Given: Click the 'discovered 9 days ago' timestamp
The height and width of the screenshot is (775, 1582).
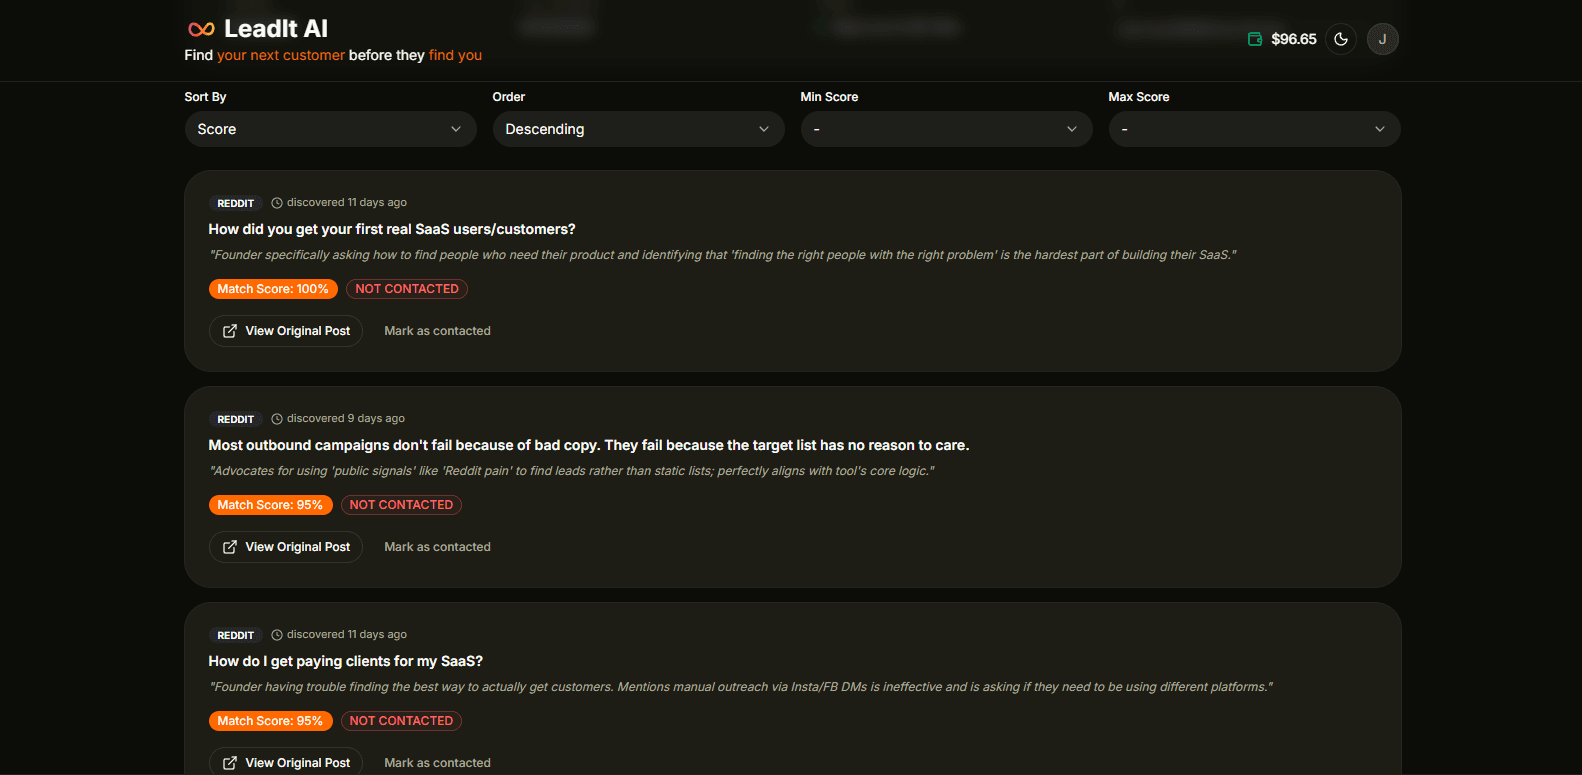Looking at the screenshot, I should (x=346, y=419).
